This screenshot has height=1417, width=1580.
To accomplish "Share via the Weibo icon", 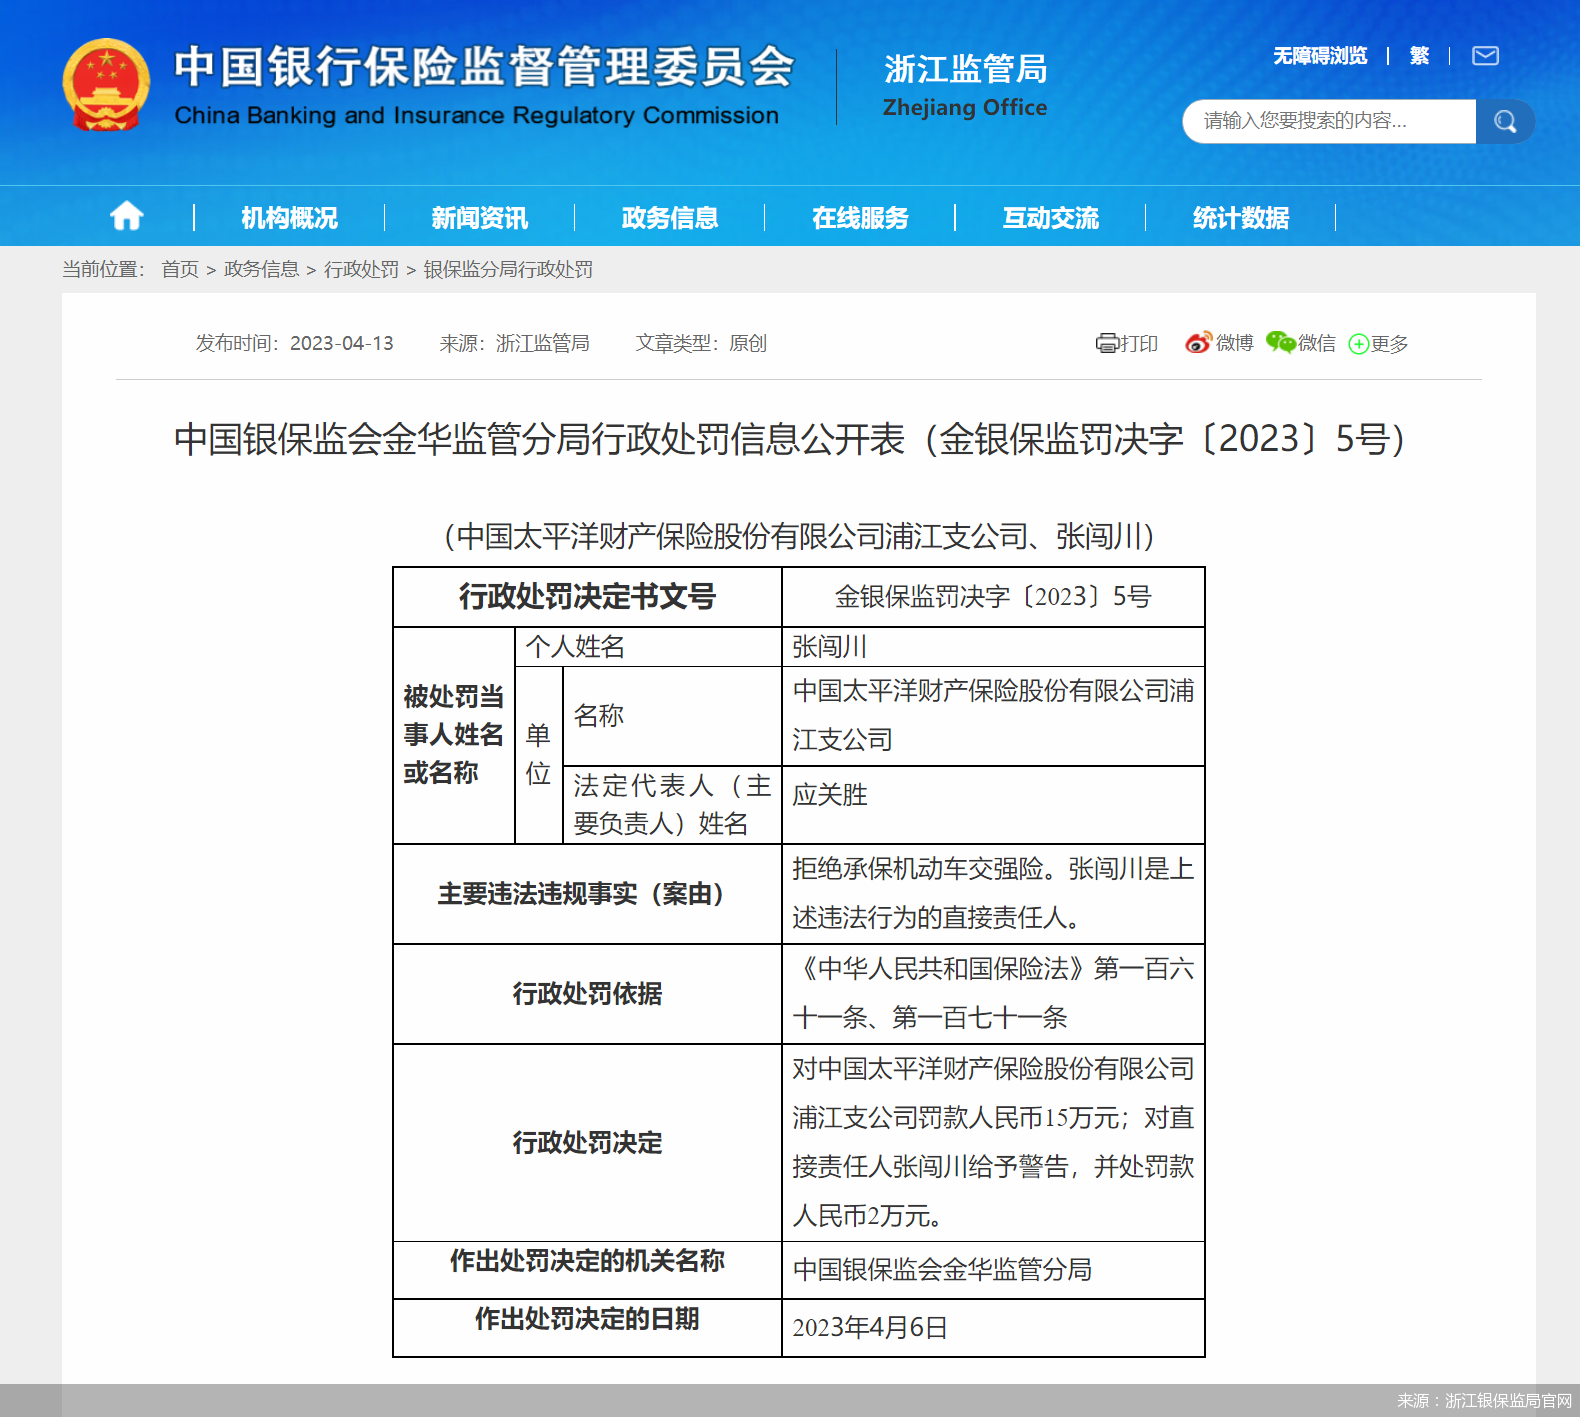I will click(x=1198, y=343).
